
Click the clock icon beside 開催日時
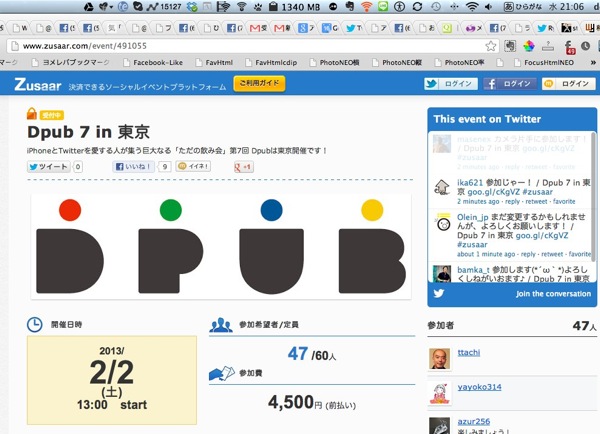coord(34,325)
